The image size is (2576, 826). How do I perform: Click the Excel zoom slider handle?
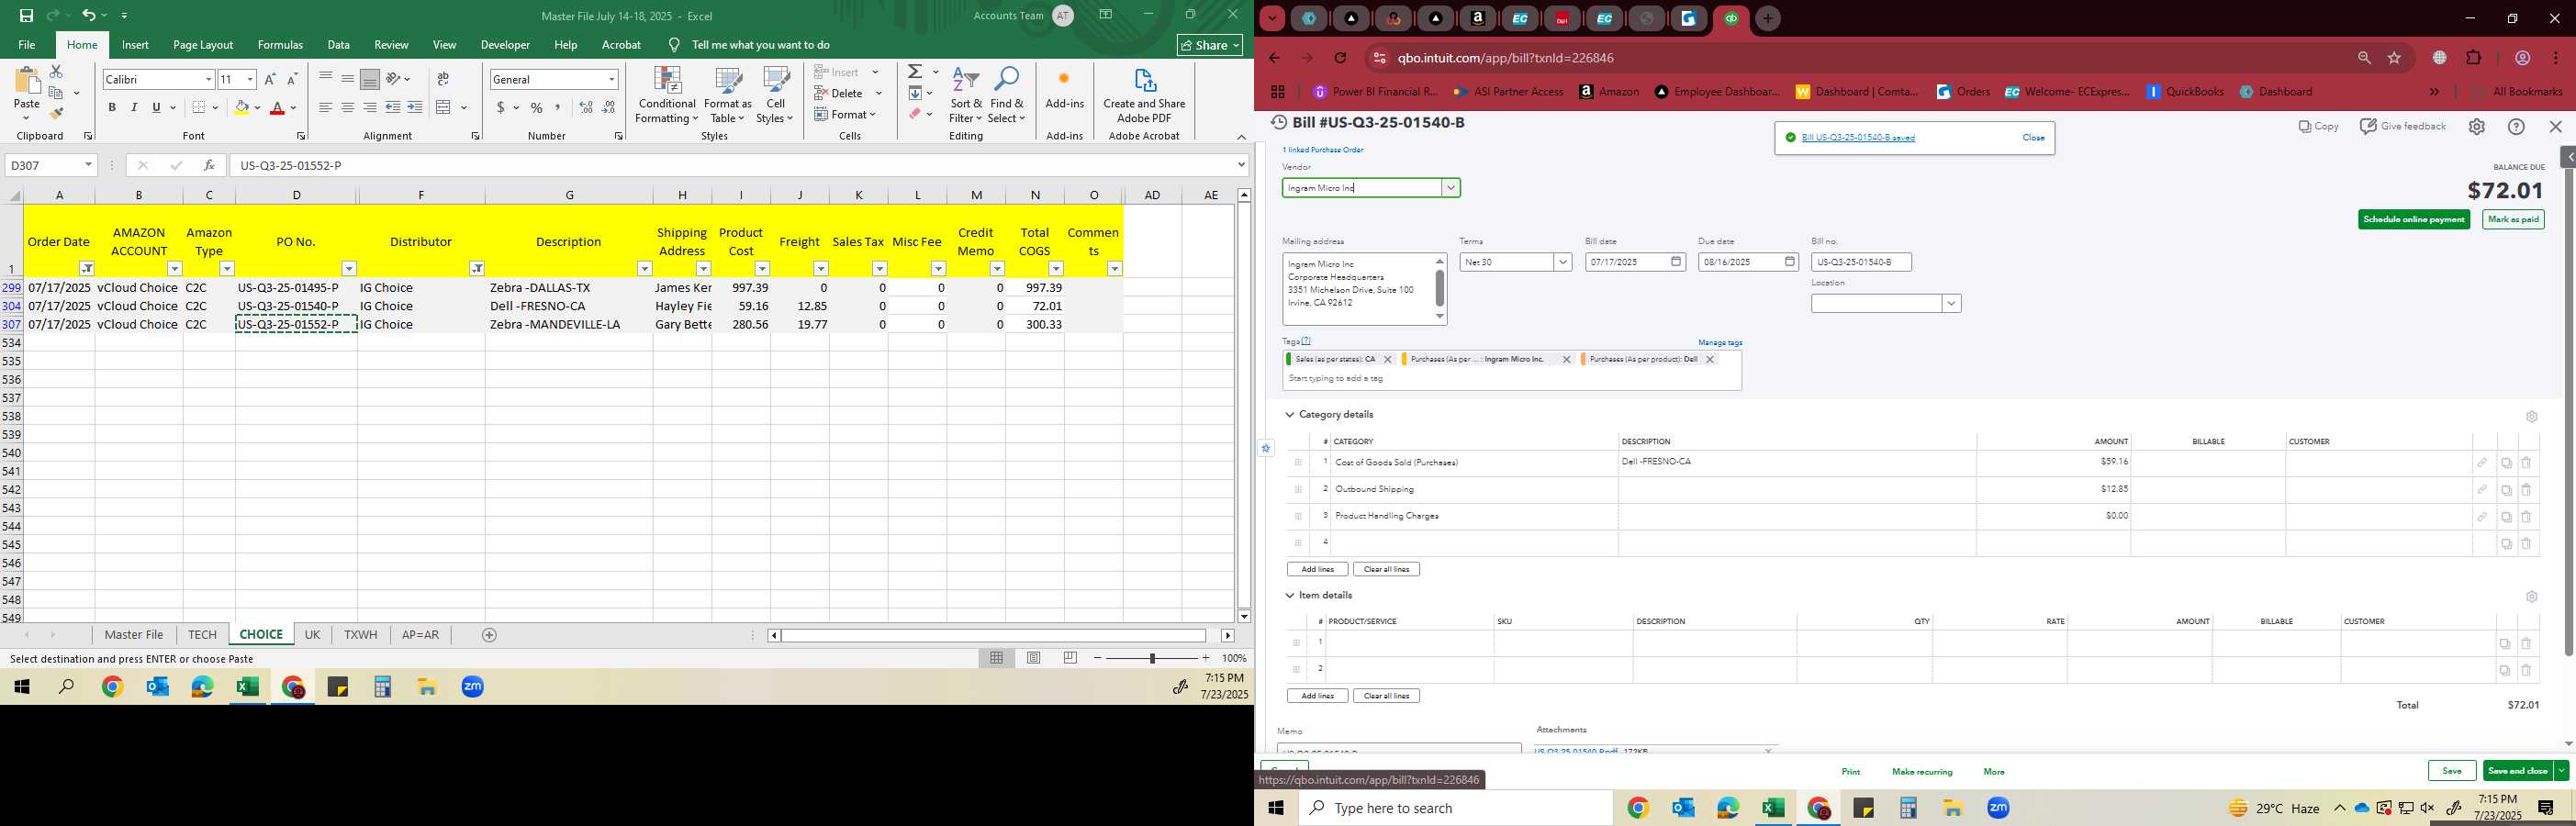tap(1152, 658)
